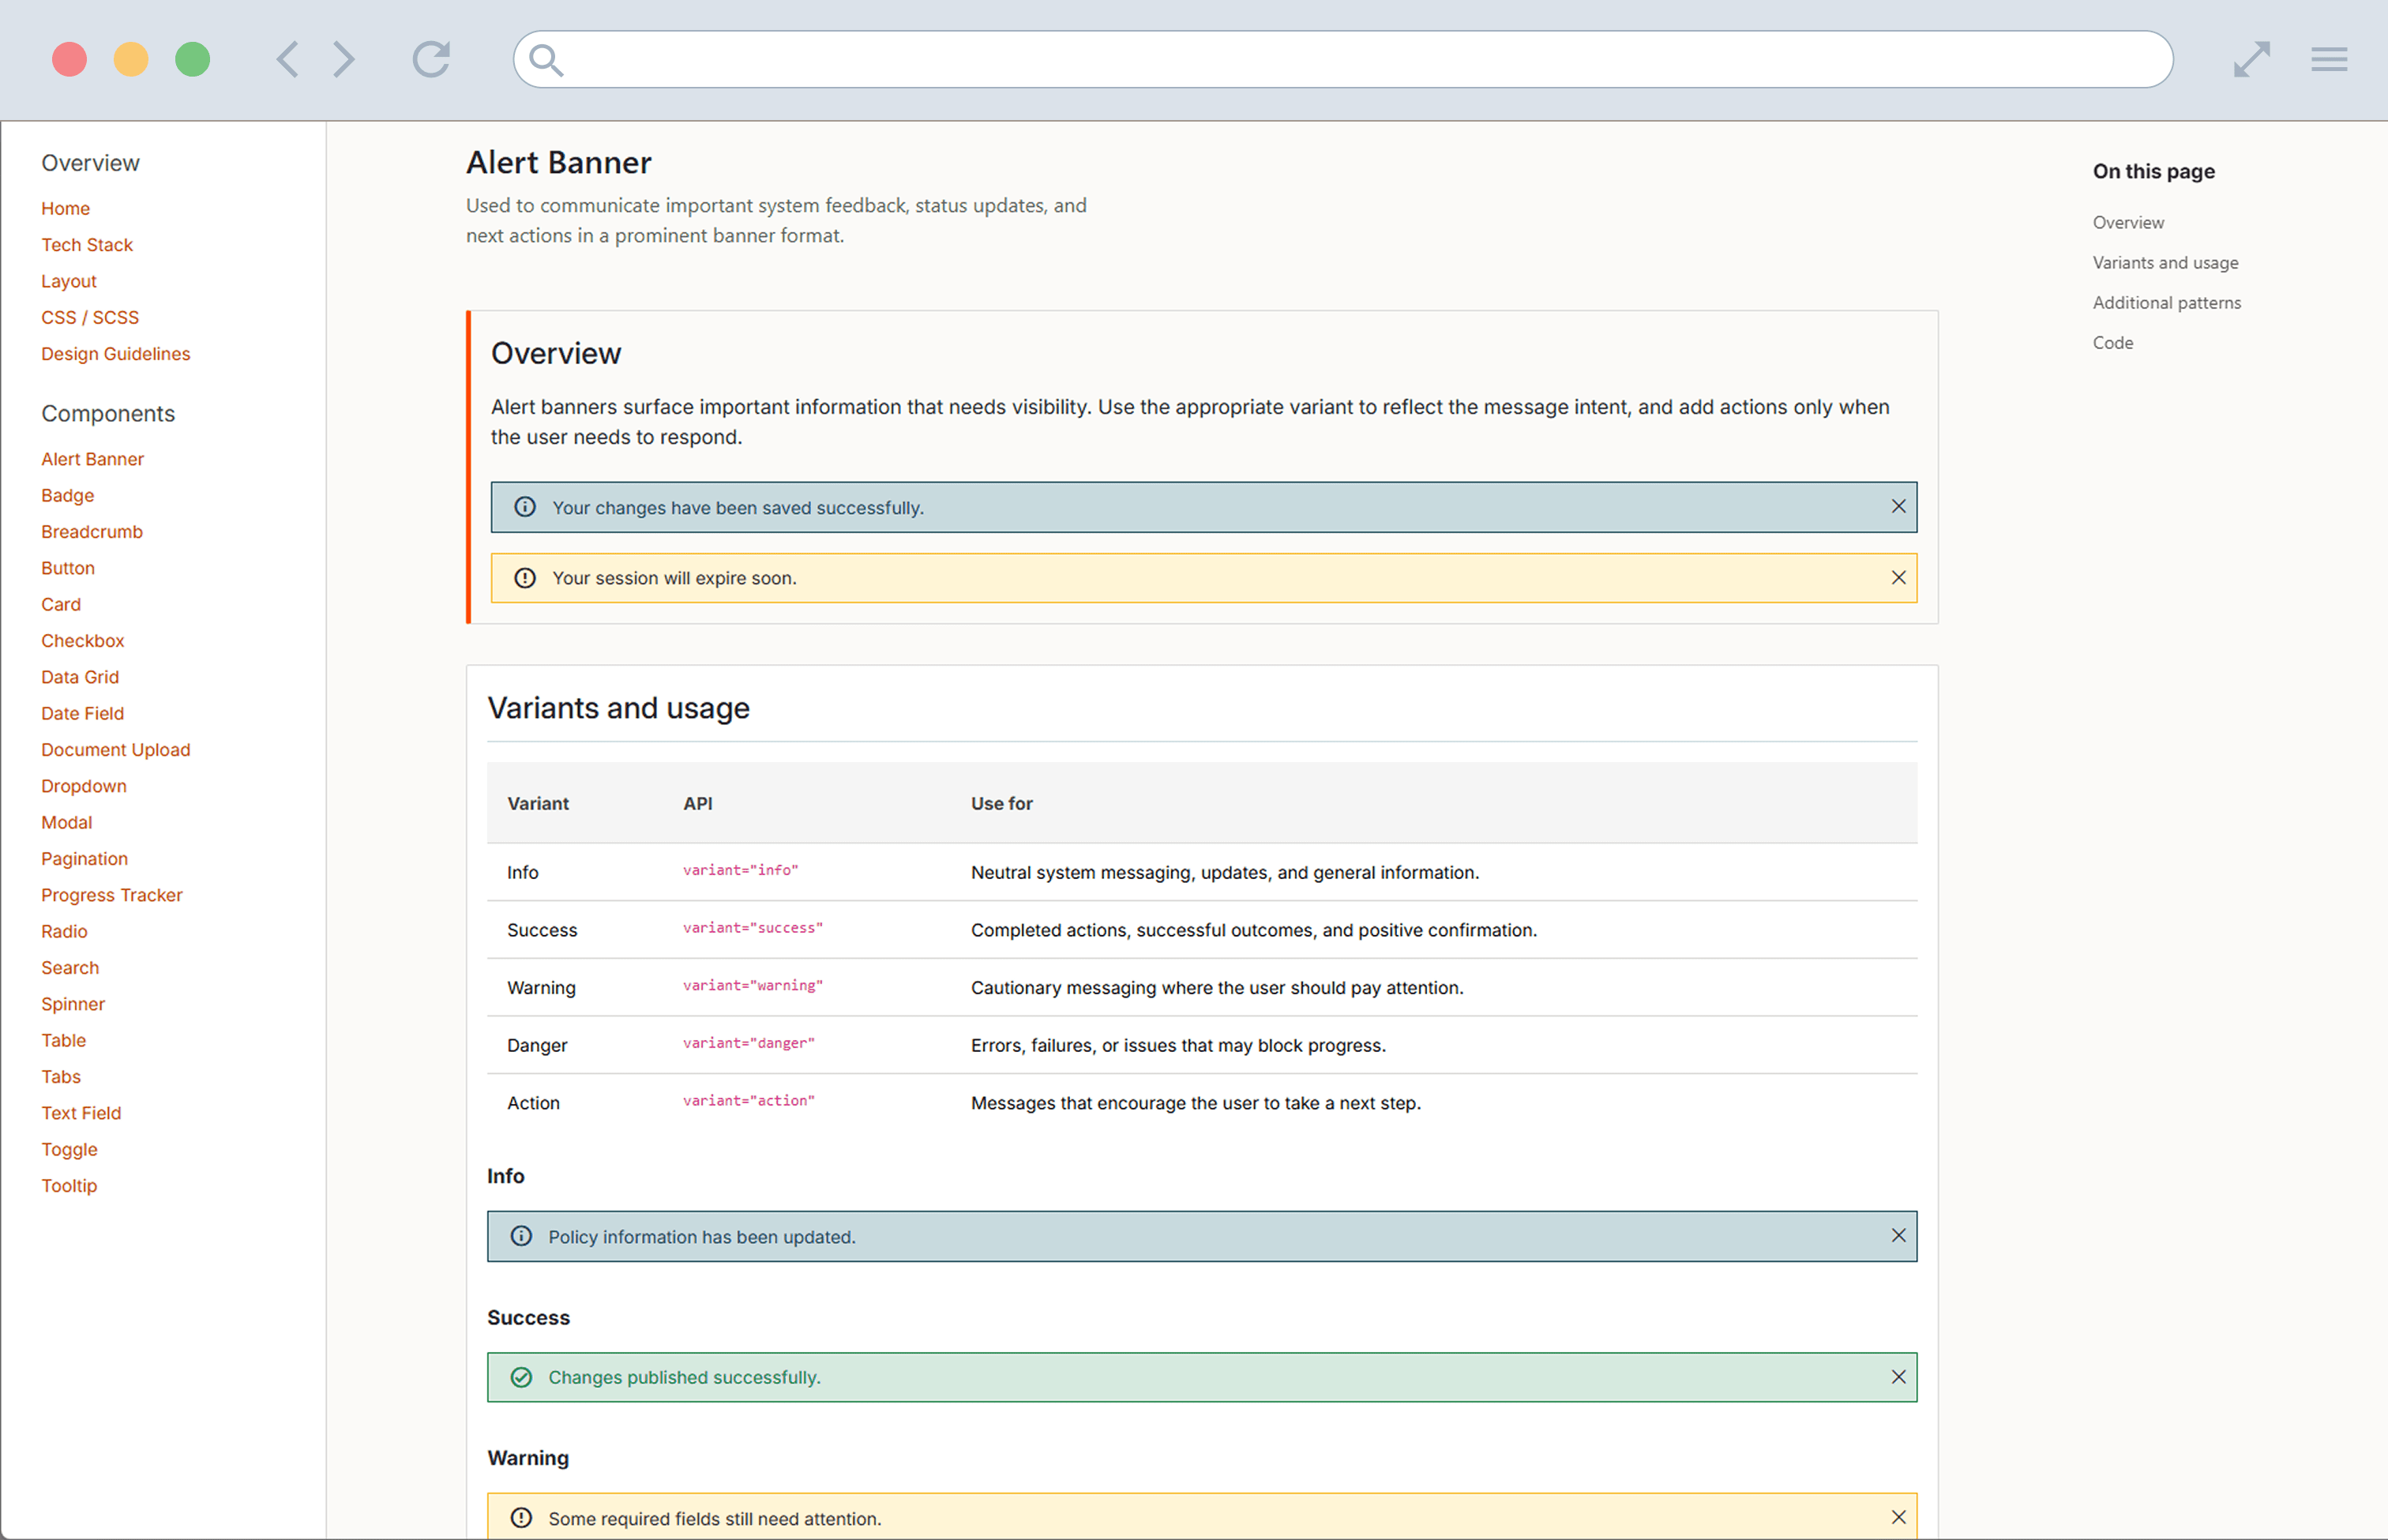Open the Layout page

(x=69, y=281)
